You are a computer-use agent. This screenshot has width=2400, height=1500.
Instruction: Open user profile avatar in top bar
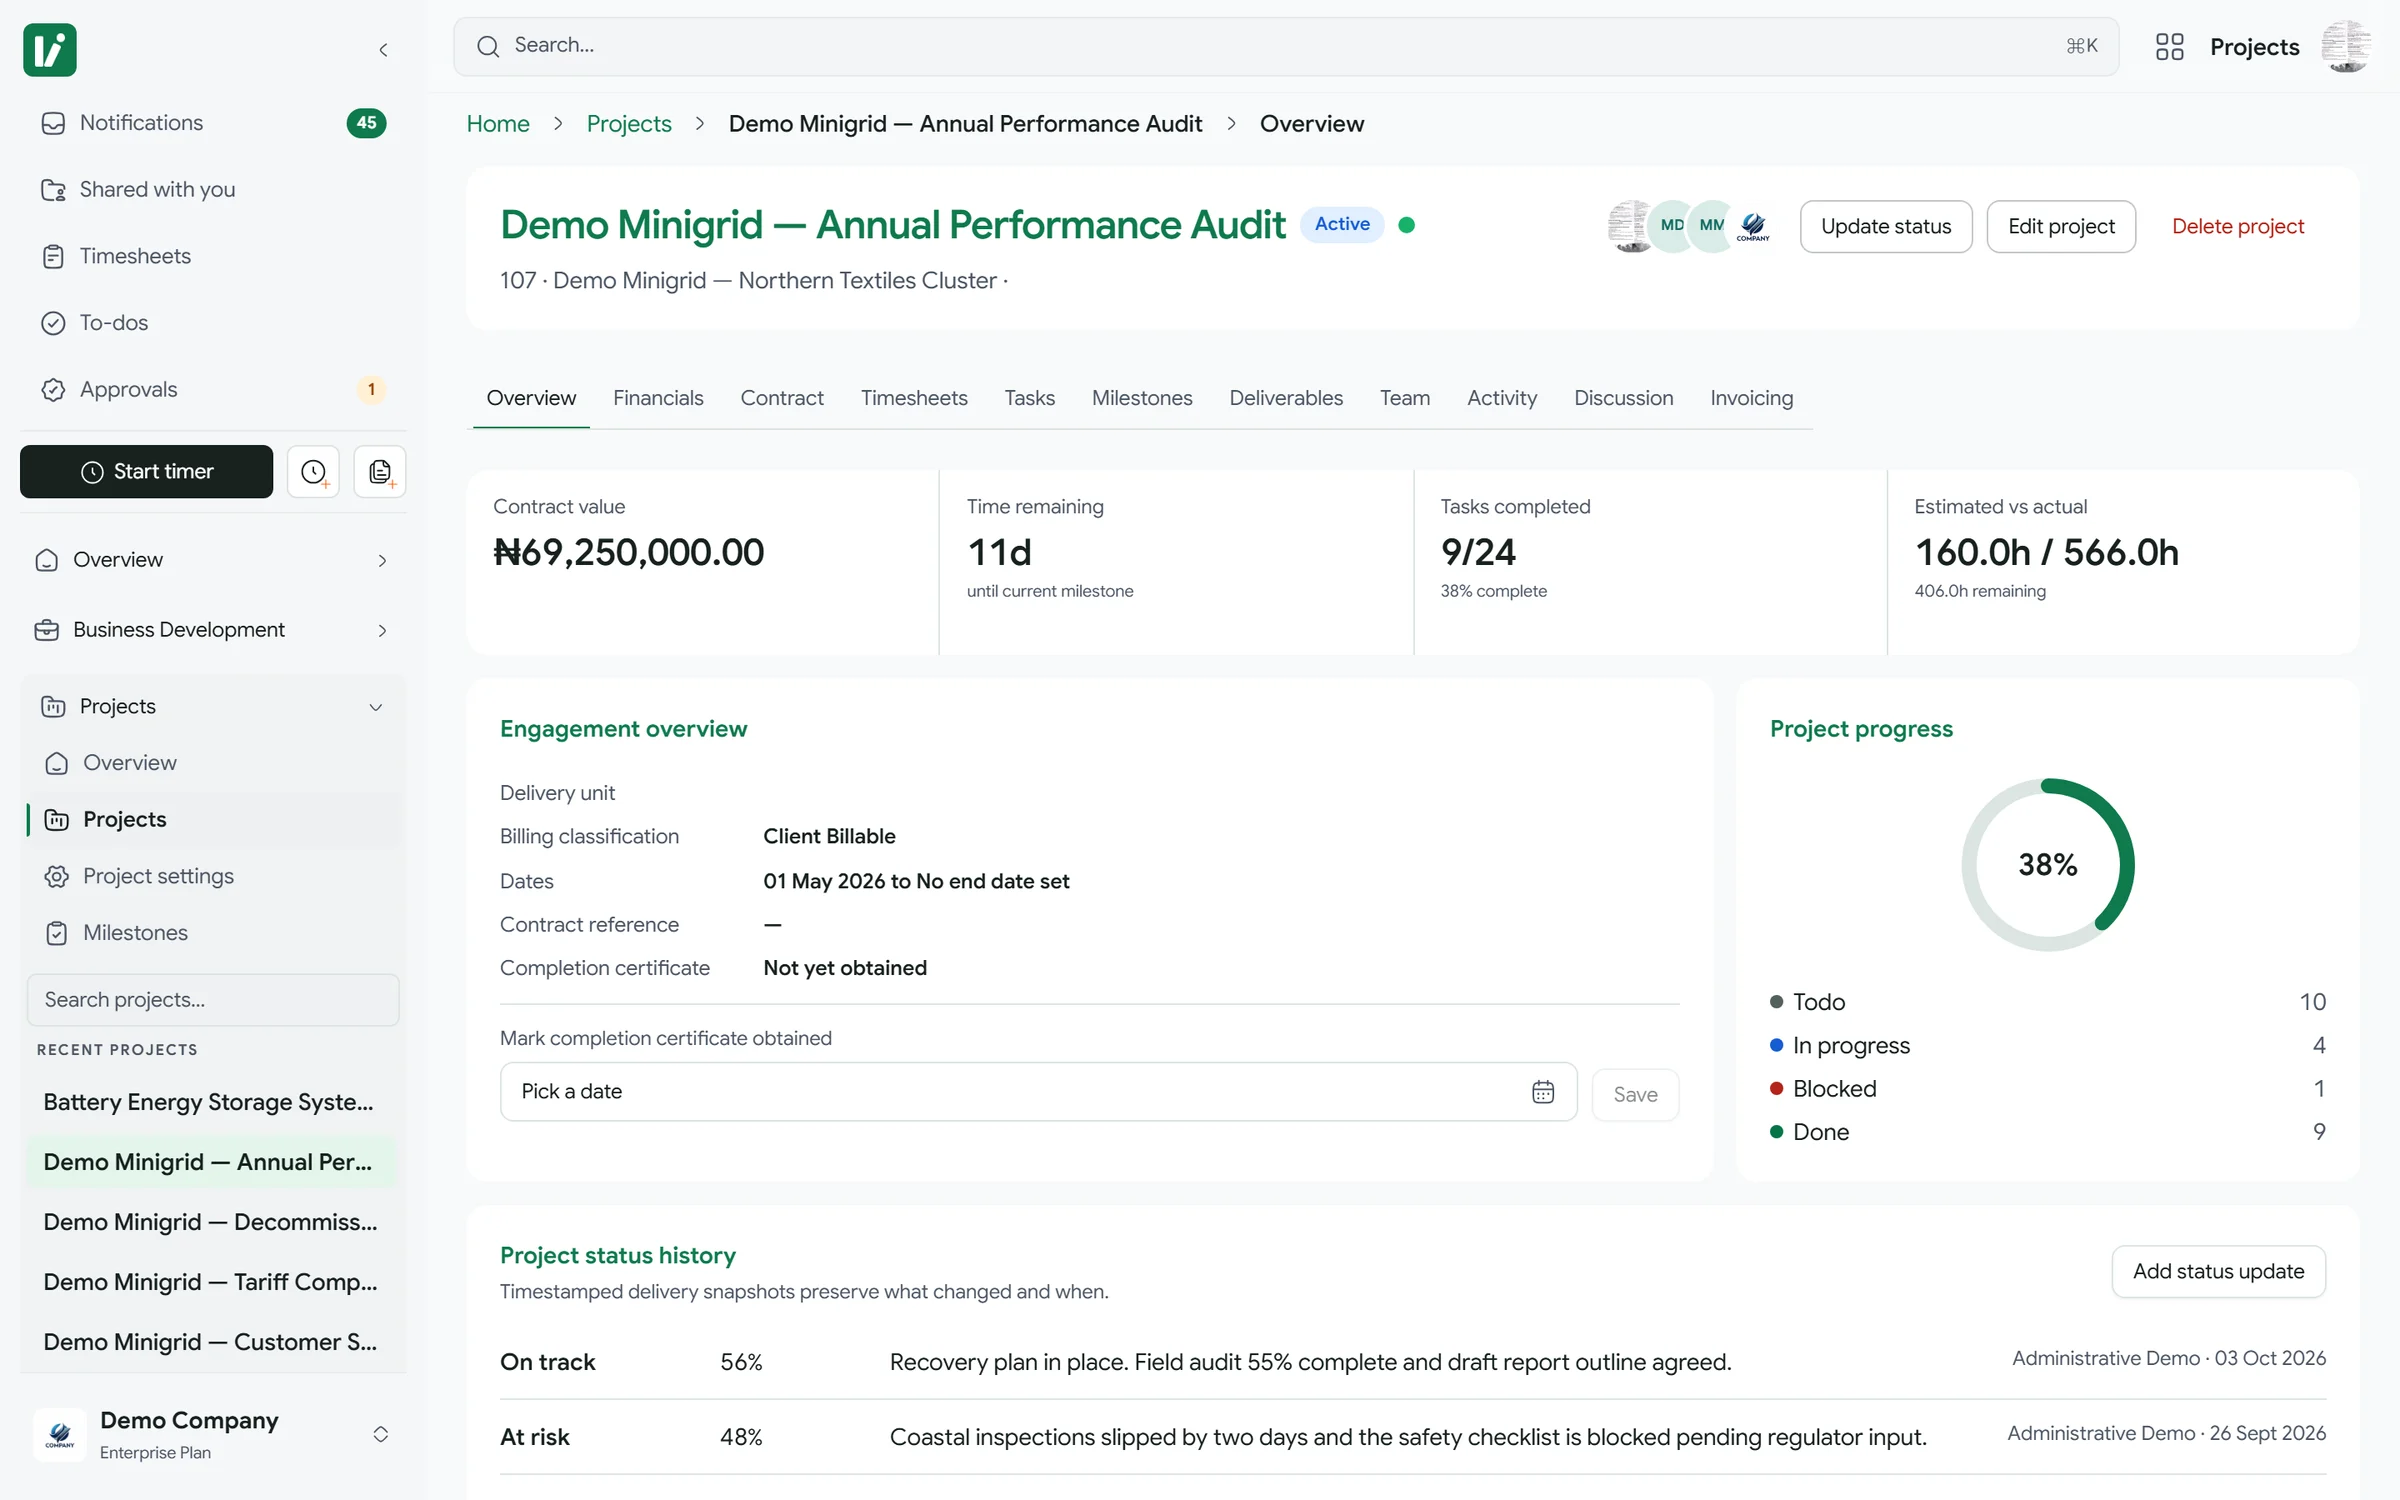coord(2346,47)
